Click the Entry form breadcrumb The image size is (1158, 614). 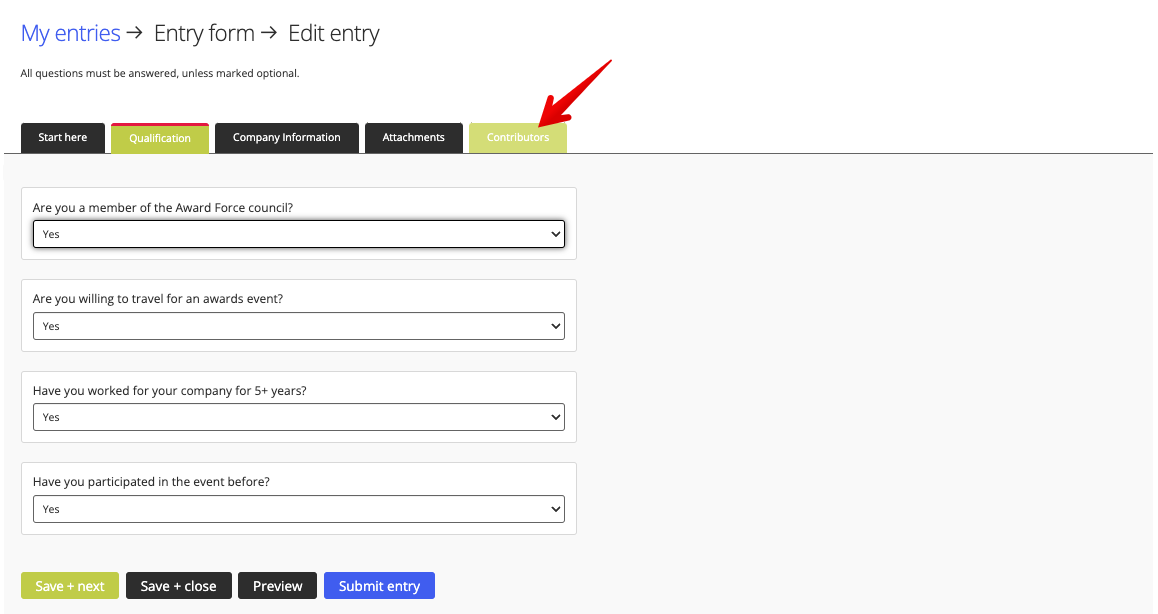[x=204, y=32]
